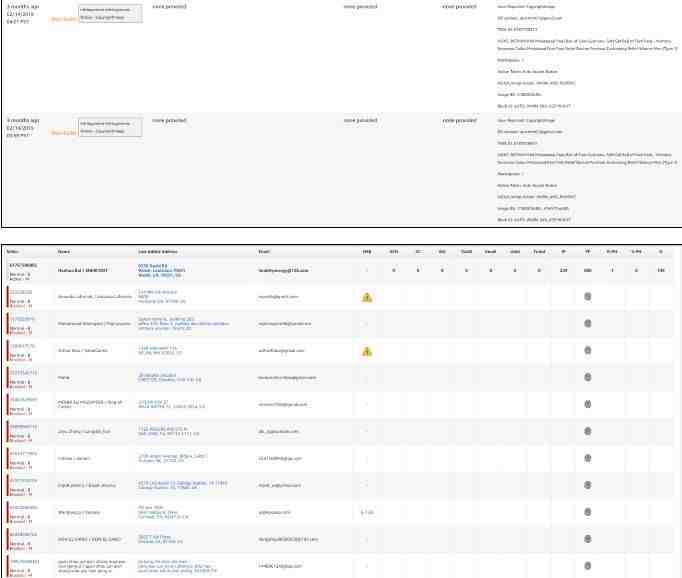Sort by the Name column header
682x578 pixels.
point(64,251)
